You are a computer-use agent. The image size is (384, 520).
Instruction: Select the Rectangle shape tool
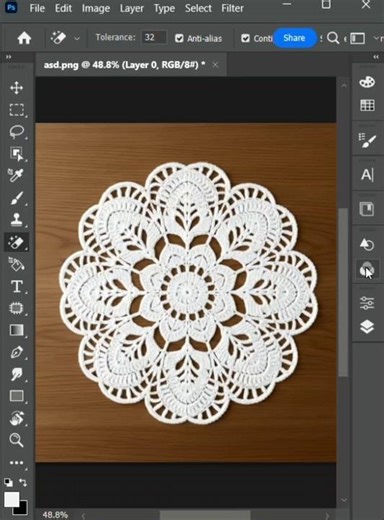pyautogui.click(x=16, y=396)
